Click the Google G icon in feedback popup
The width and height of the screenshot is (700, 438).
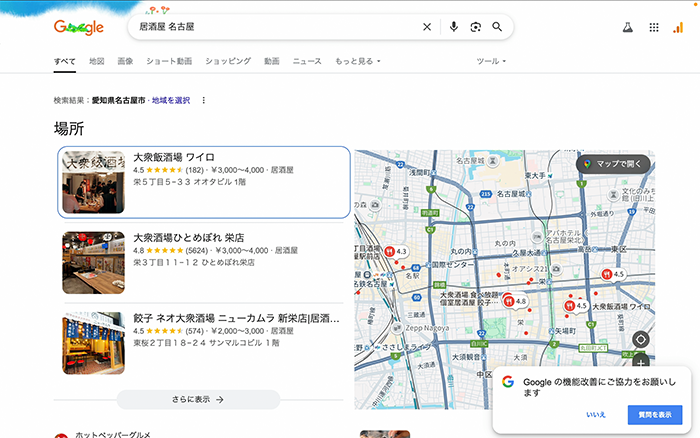coord(508,382)
